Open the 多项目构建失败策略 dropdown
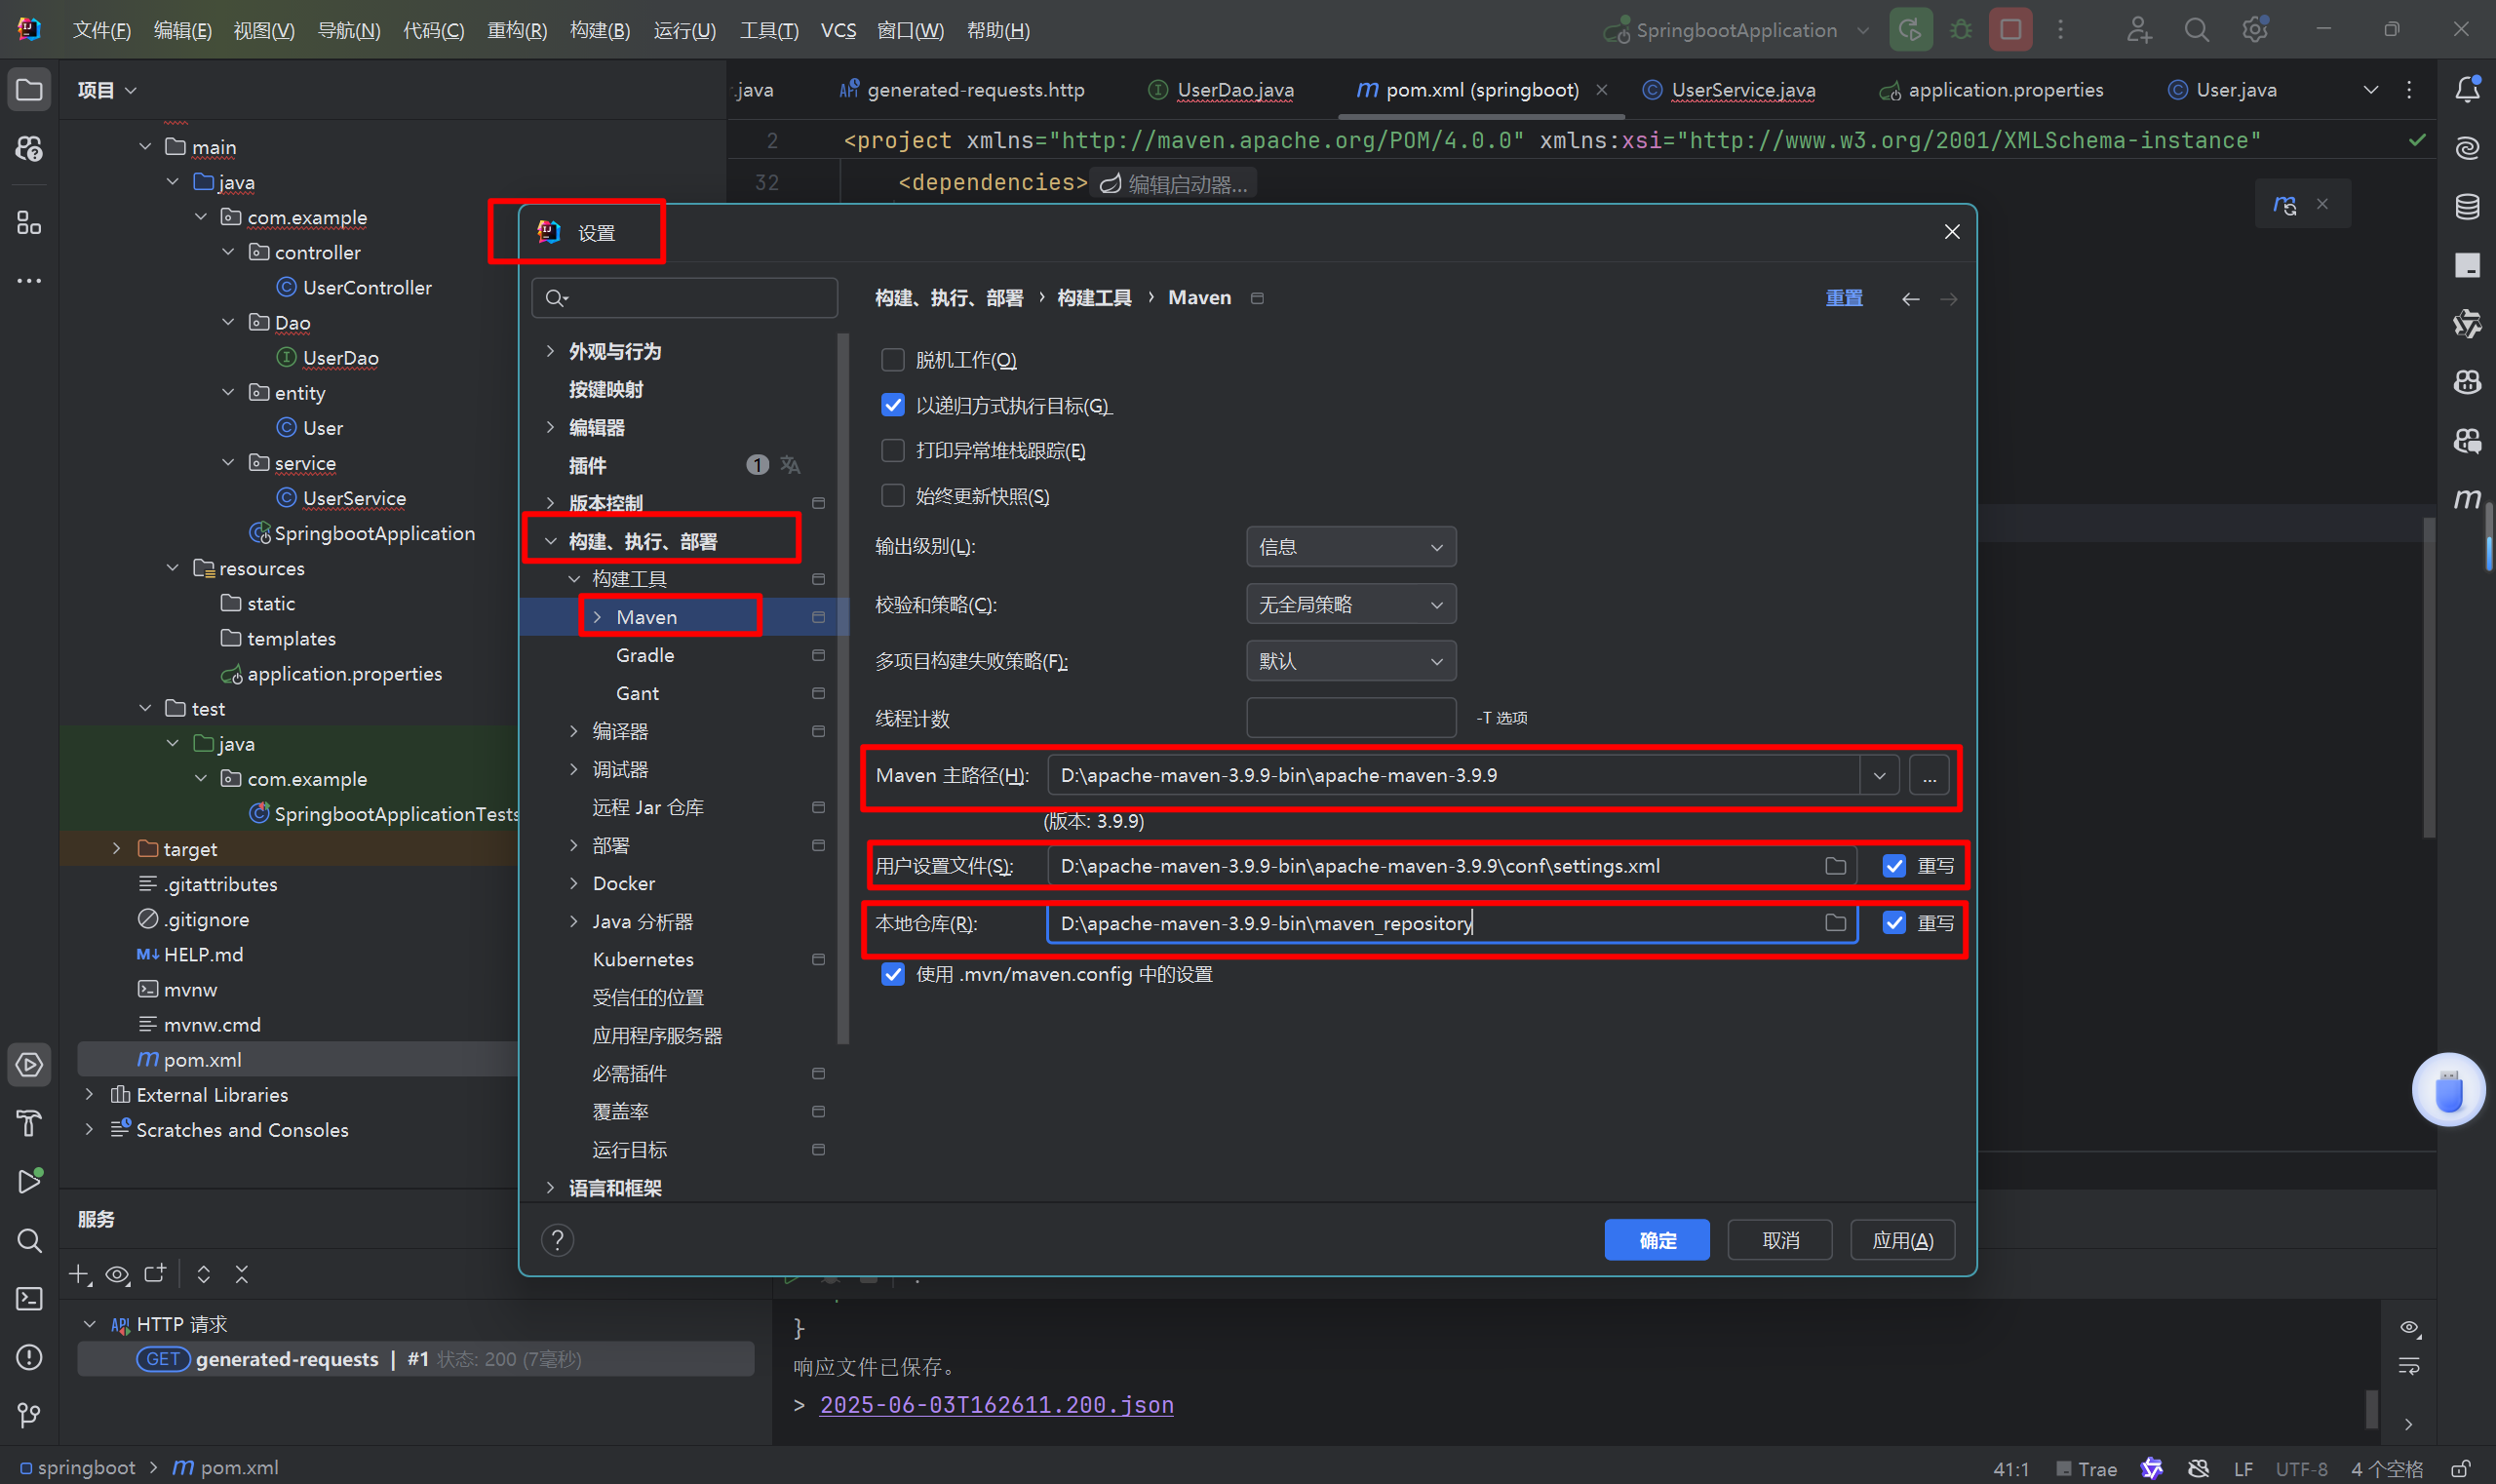Viewport: 2496px width, 1484px height. coord(1350,661)
